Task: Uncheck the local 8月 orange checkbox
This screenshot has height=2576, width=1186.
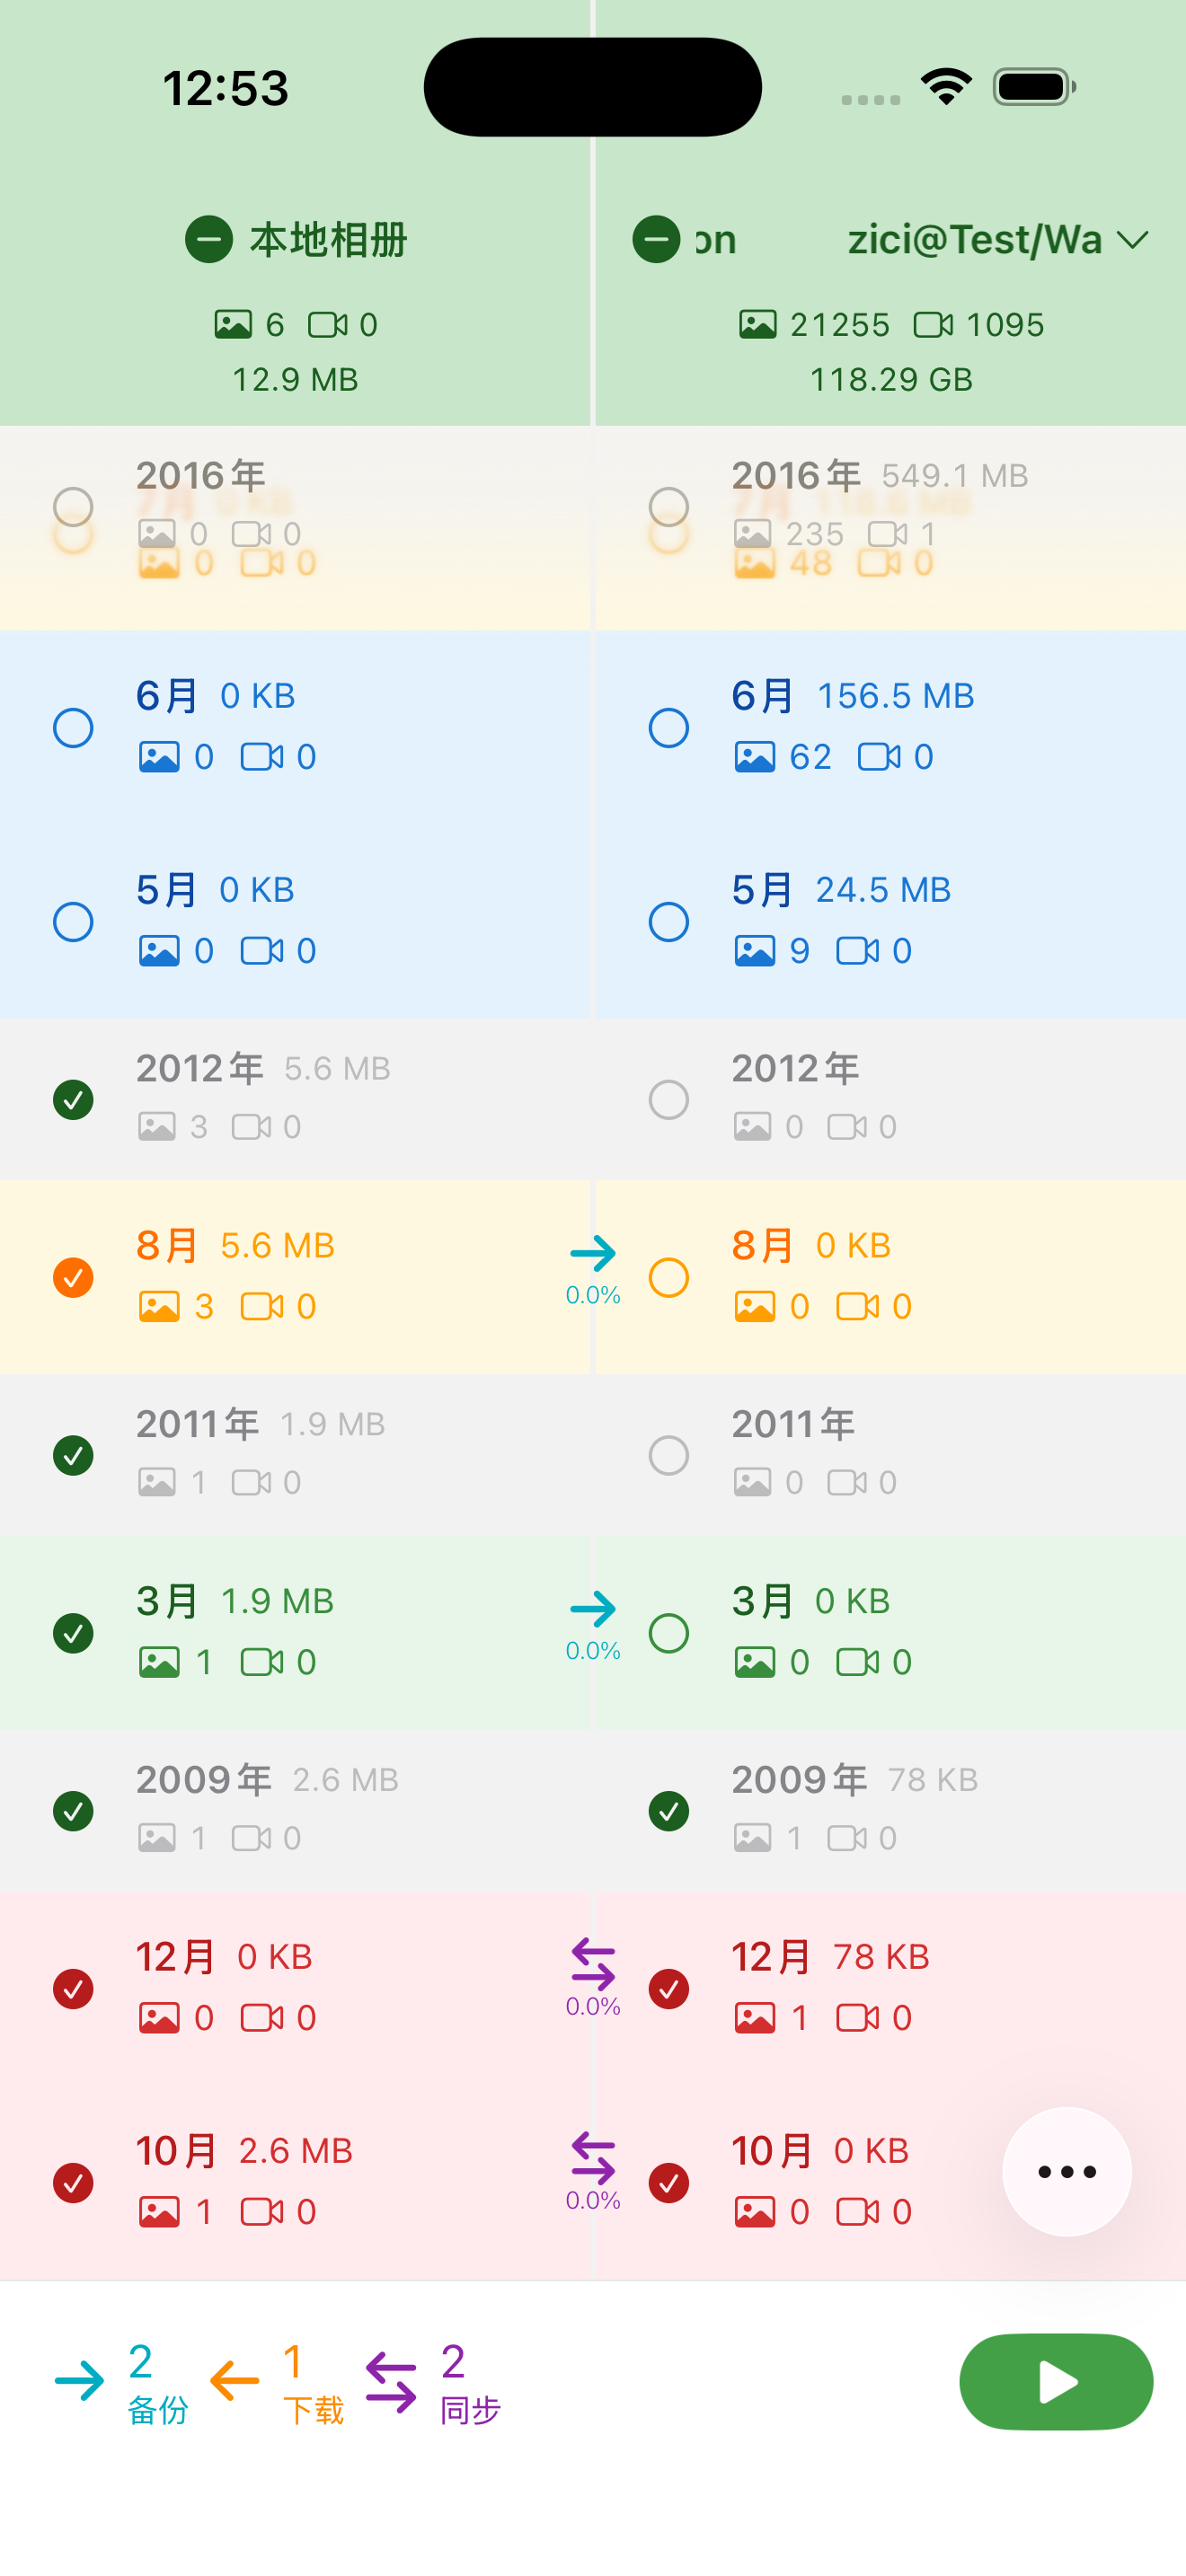Action: [73, 1277]
